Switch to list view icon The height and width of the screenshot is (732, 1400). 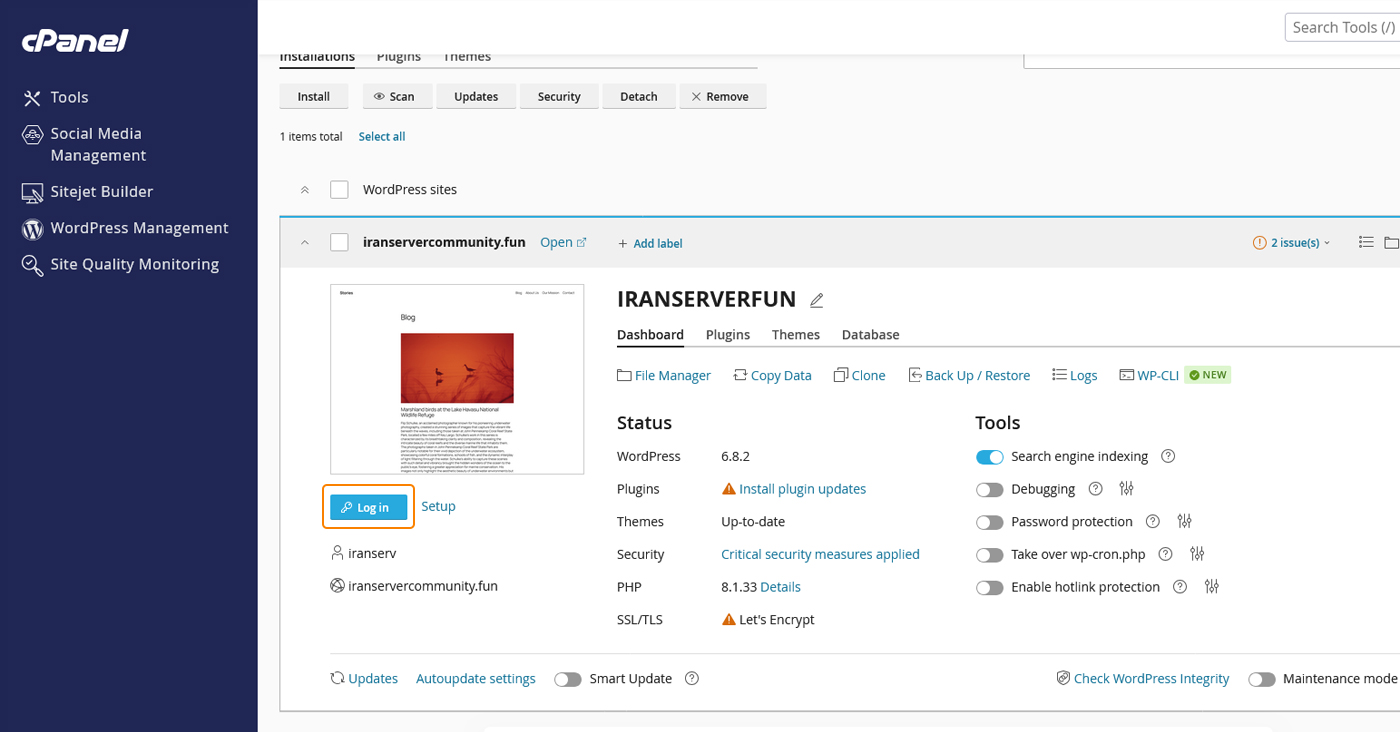pyautogui.click(x=1366, y=242)
